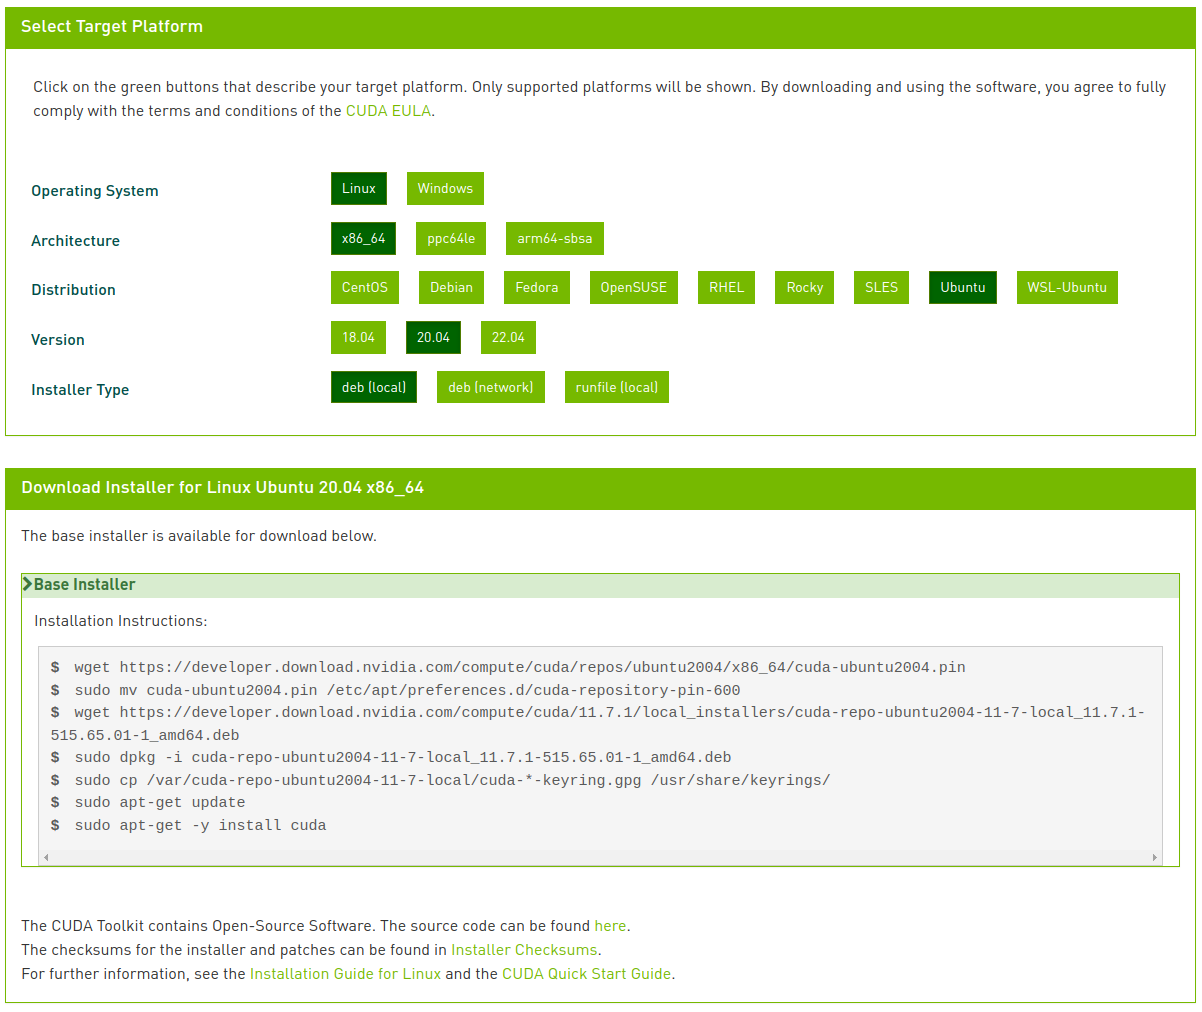Select version 18.04

pyautogui.click(x=358, y=337)
